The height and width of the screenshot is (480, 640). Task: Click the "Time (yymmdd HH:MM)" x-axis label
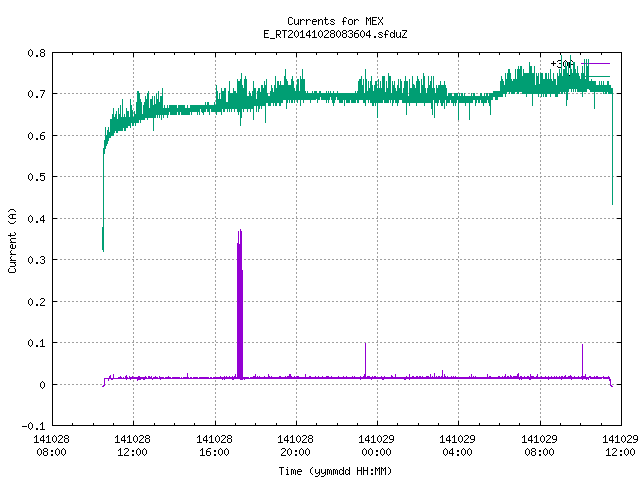pos(335,471)
